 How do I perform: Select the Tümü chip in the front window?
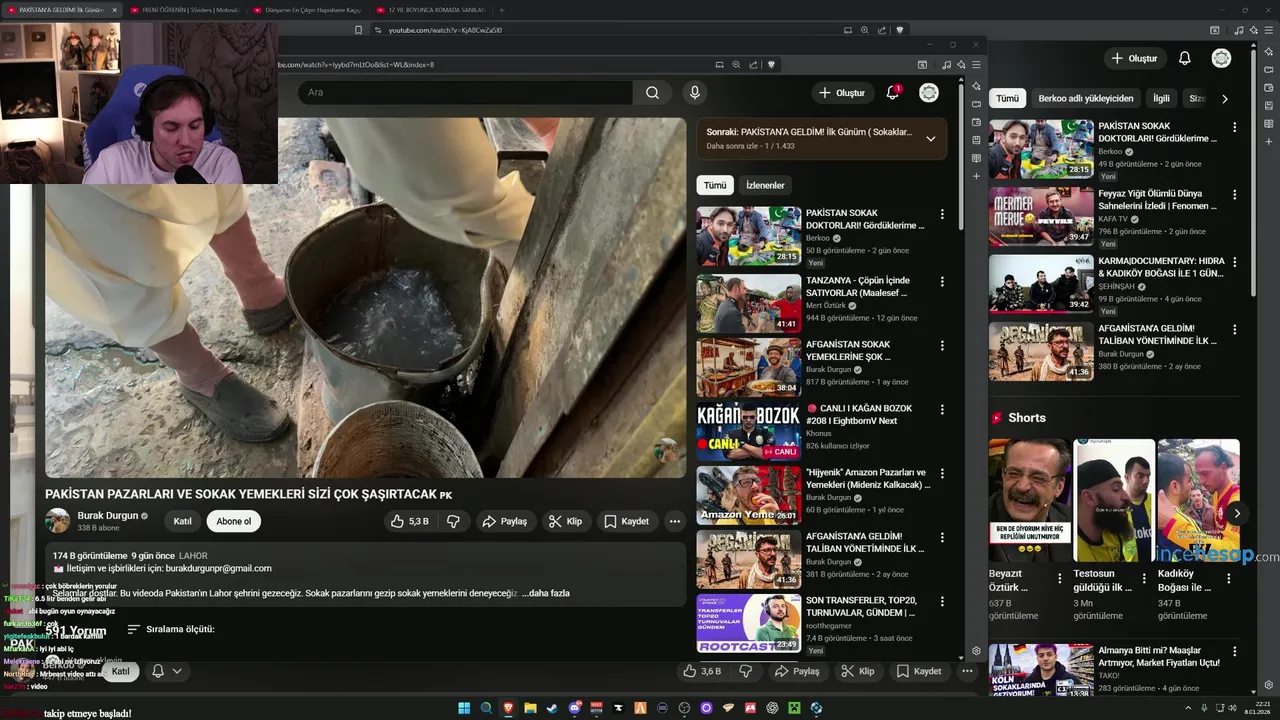[x=715, y=185]
